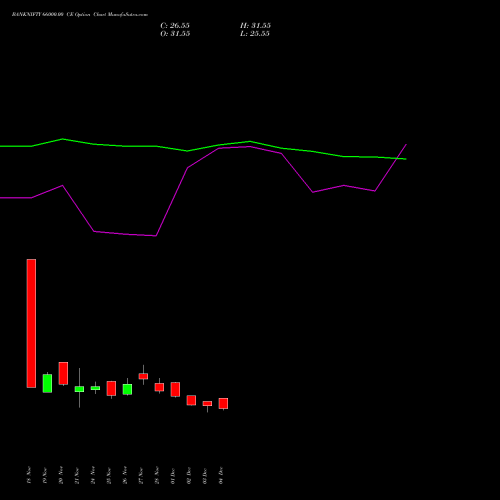This screenshot has height=500, width=500.
Task: Click the red candle for 28 Nov
Action: 159,387
